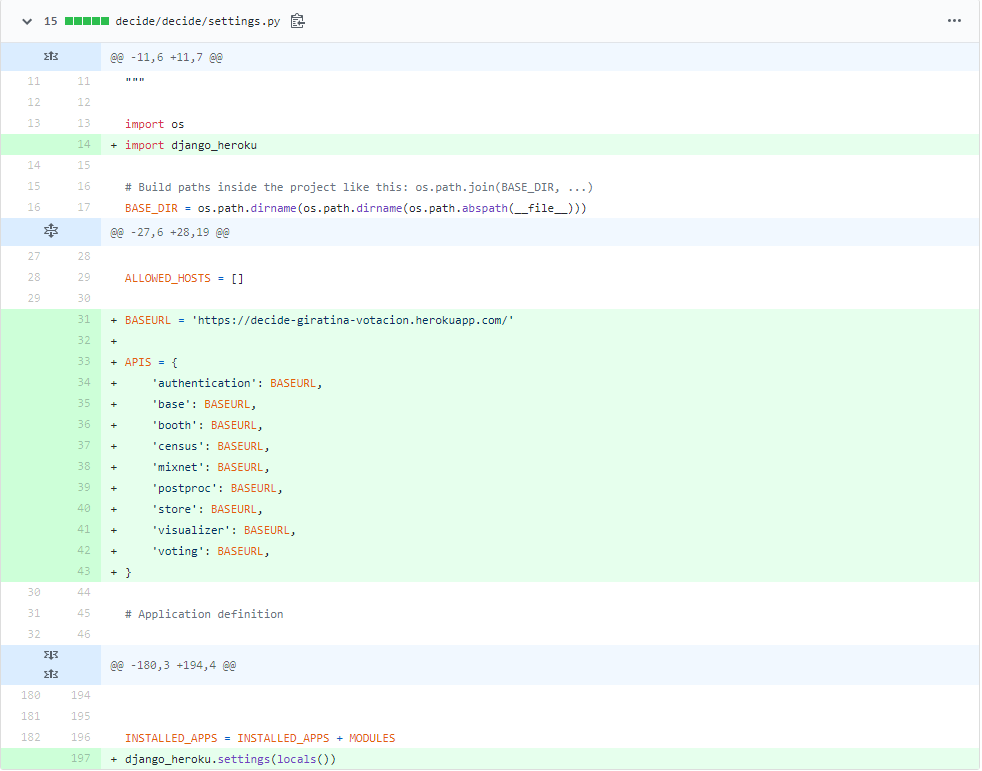Click the '15' changed lines count
Image resolution: width=982 pixels, height=771 pixels.
point(50,21)
